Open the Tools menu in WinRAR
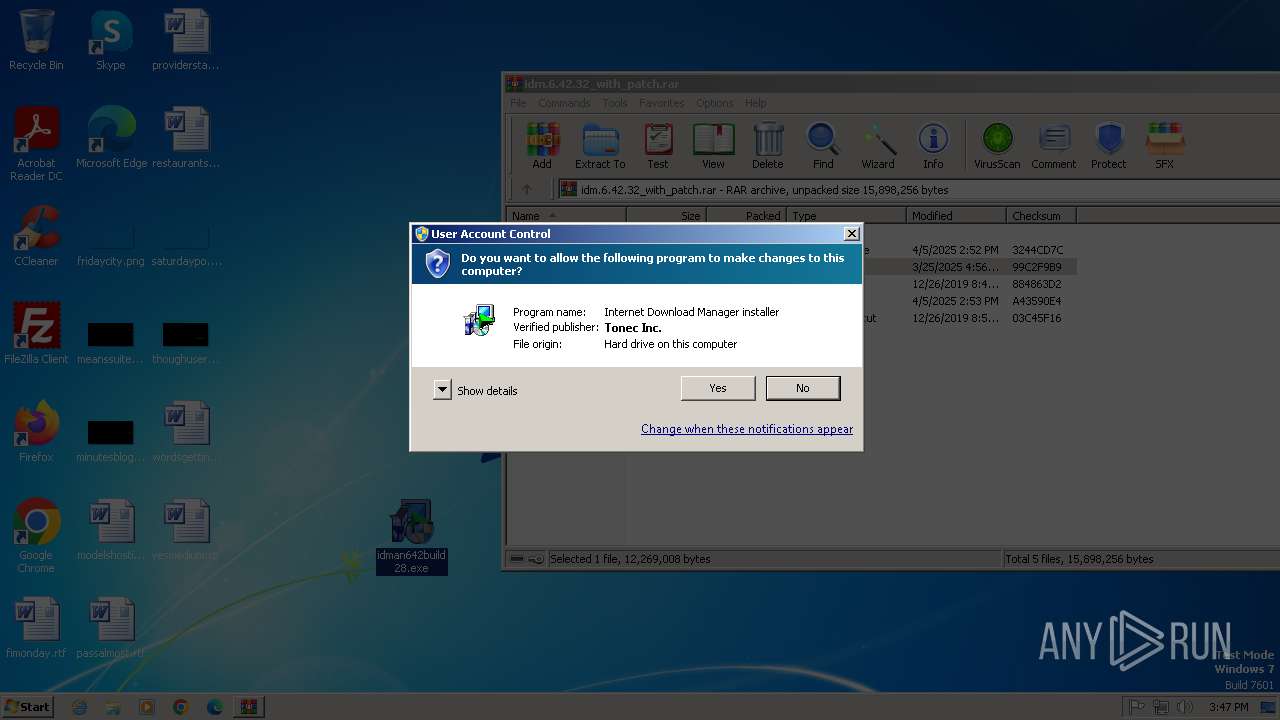 [615, 103]
